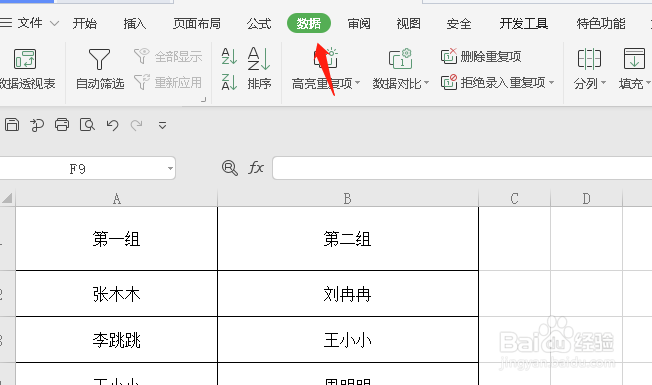Image resolution: width=652 pixels, height=385 pixels.
Task: Open the 特色功能 tab
Action: [x=601, y=23]
